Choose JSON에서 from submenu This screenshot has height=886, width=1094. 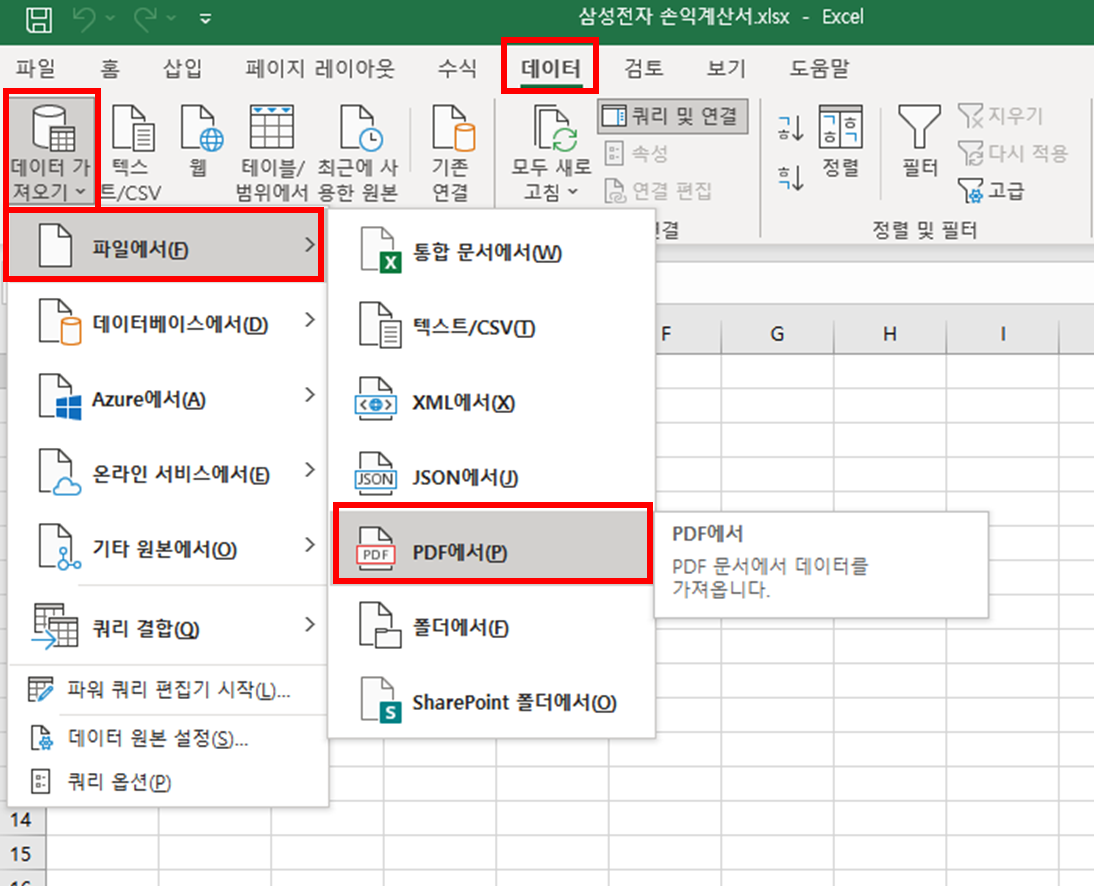pos(491,477)
